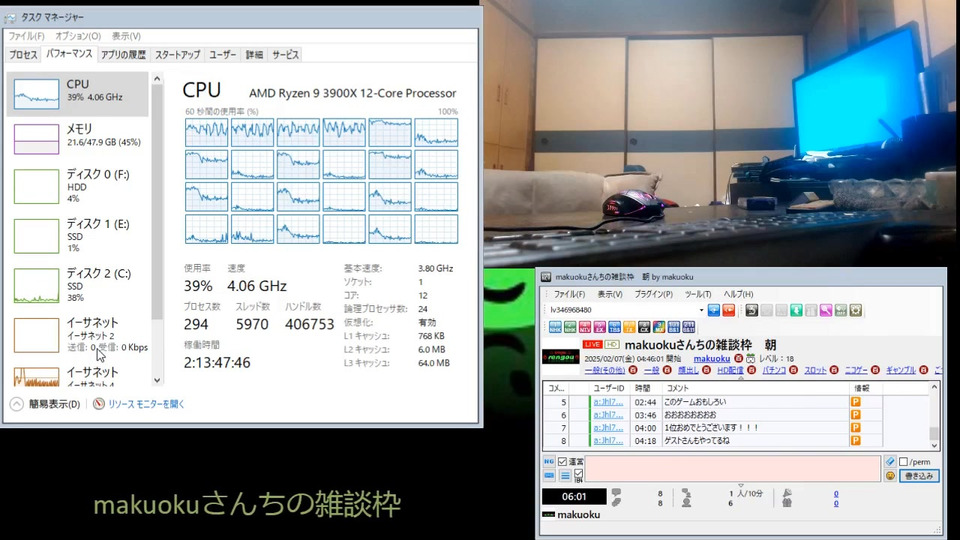The image size is (960, 540).
Task: Click the comment list scroll-down arrow
Action: (x=934, y=444)
